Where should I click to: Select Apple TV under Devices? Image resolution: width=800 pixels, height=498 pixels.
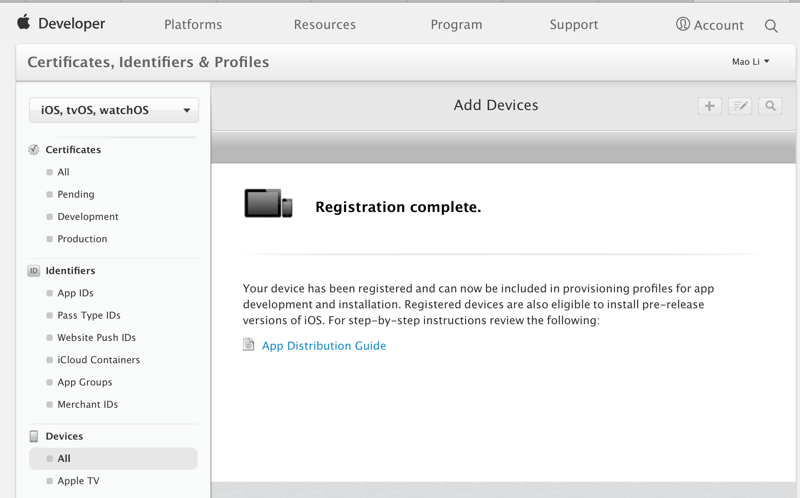point(78,481)
